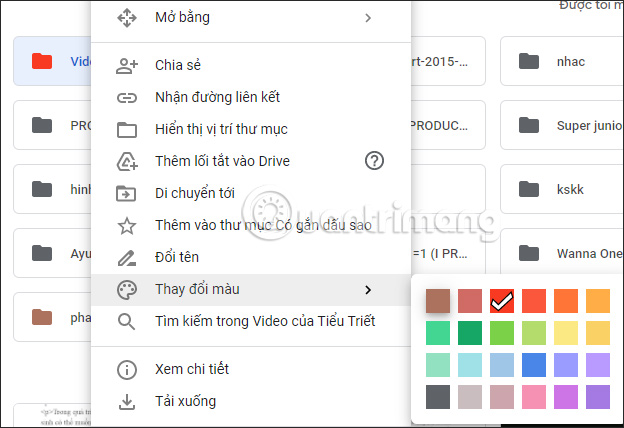Screen dimensions: 624x428
Task: Click the move-to folder arrow icon
Action: [127, 193]
